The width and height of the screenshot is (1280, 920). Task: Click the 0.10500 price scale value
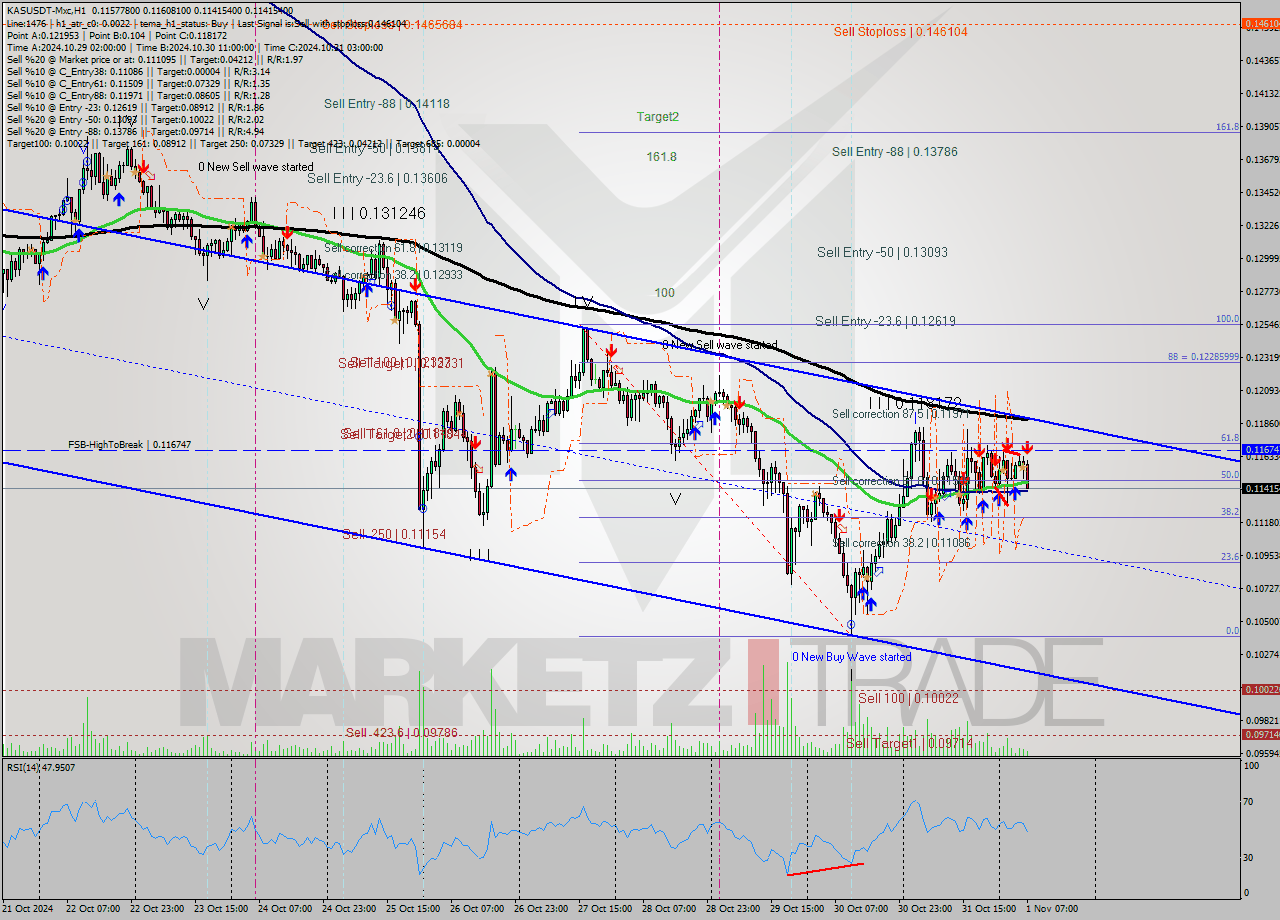pos(1260,621)
